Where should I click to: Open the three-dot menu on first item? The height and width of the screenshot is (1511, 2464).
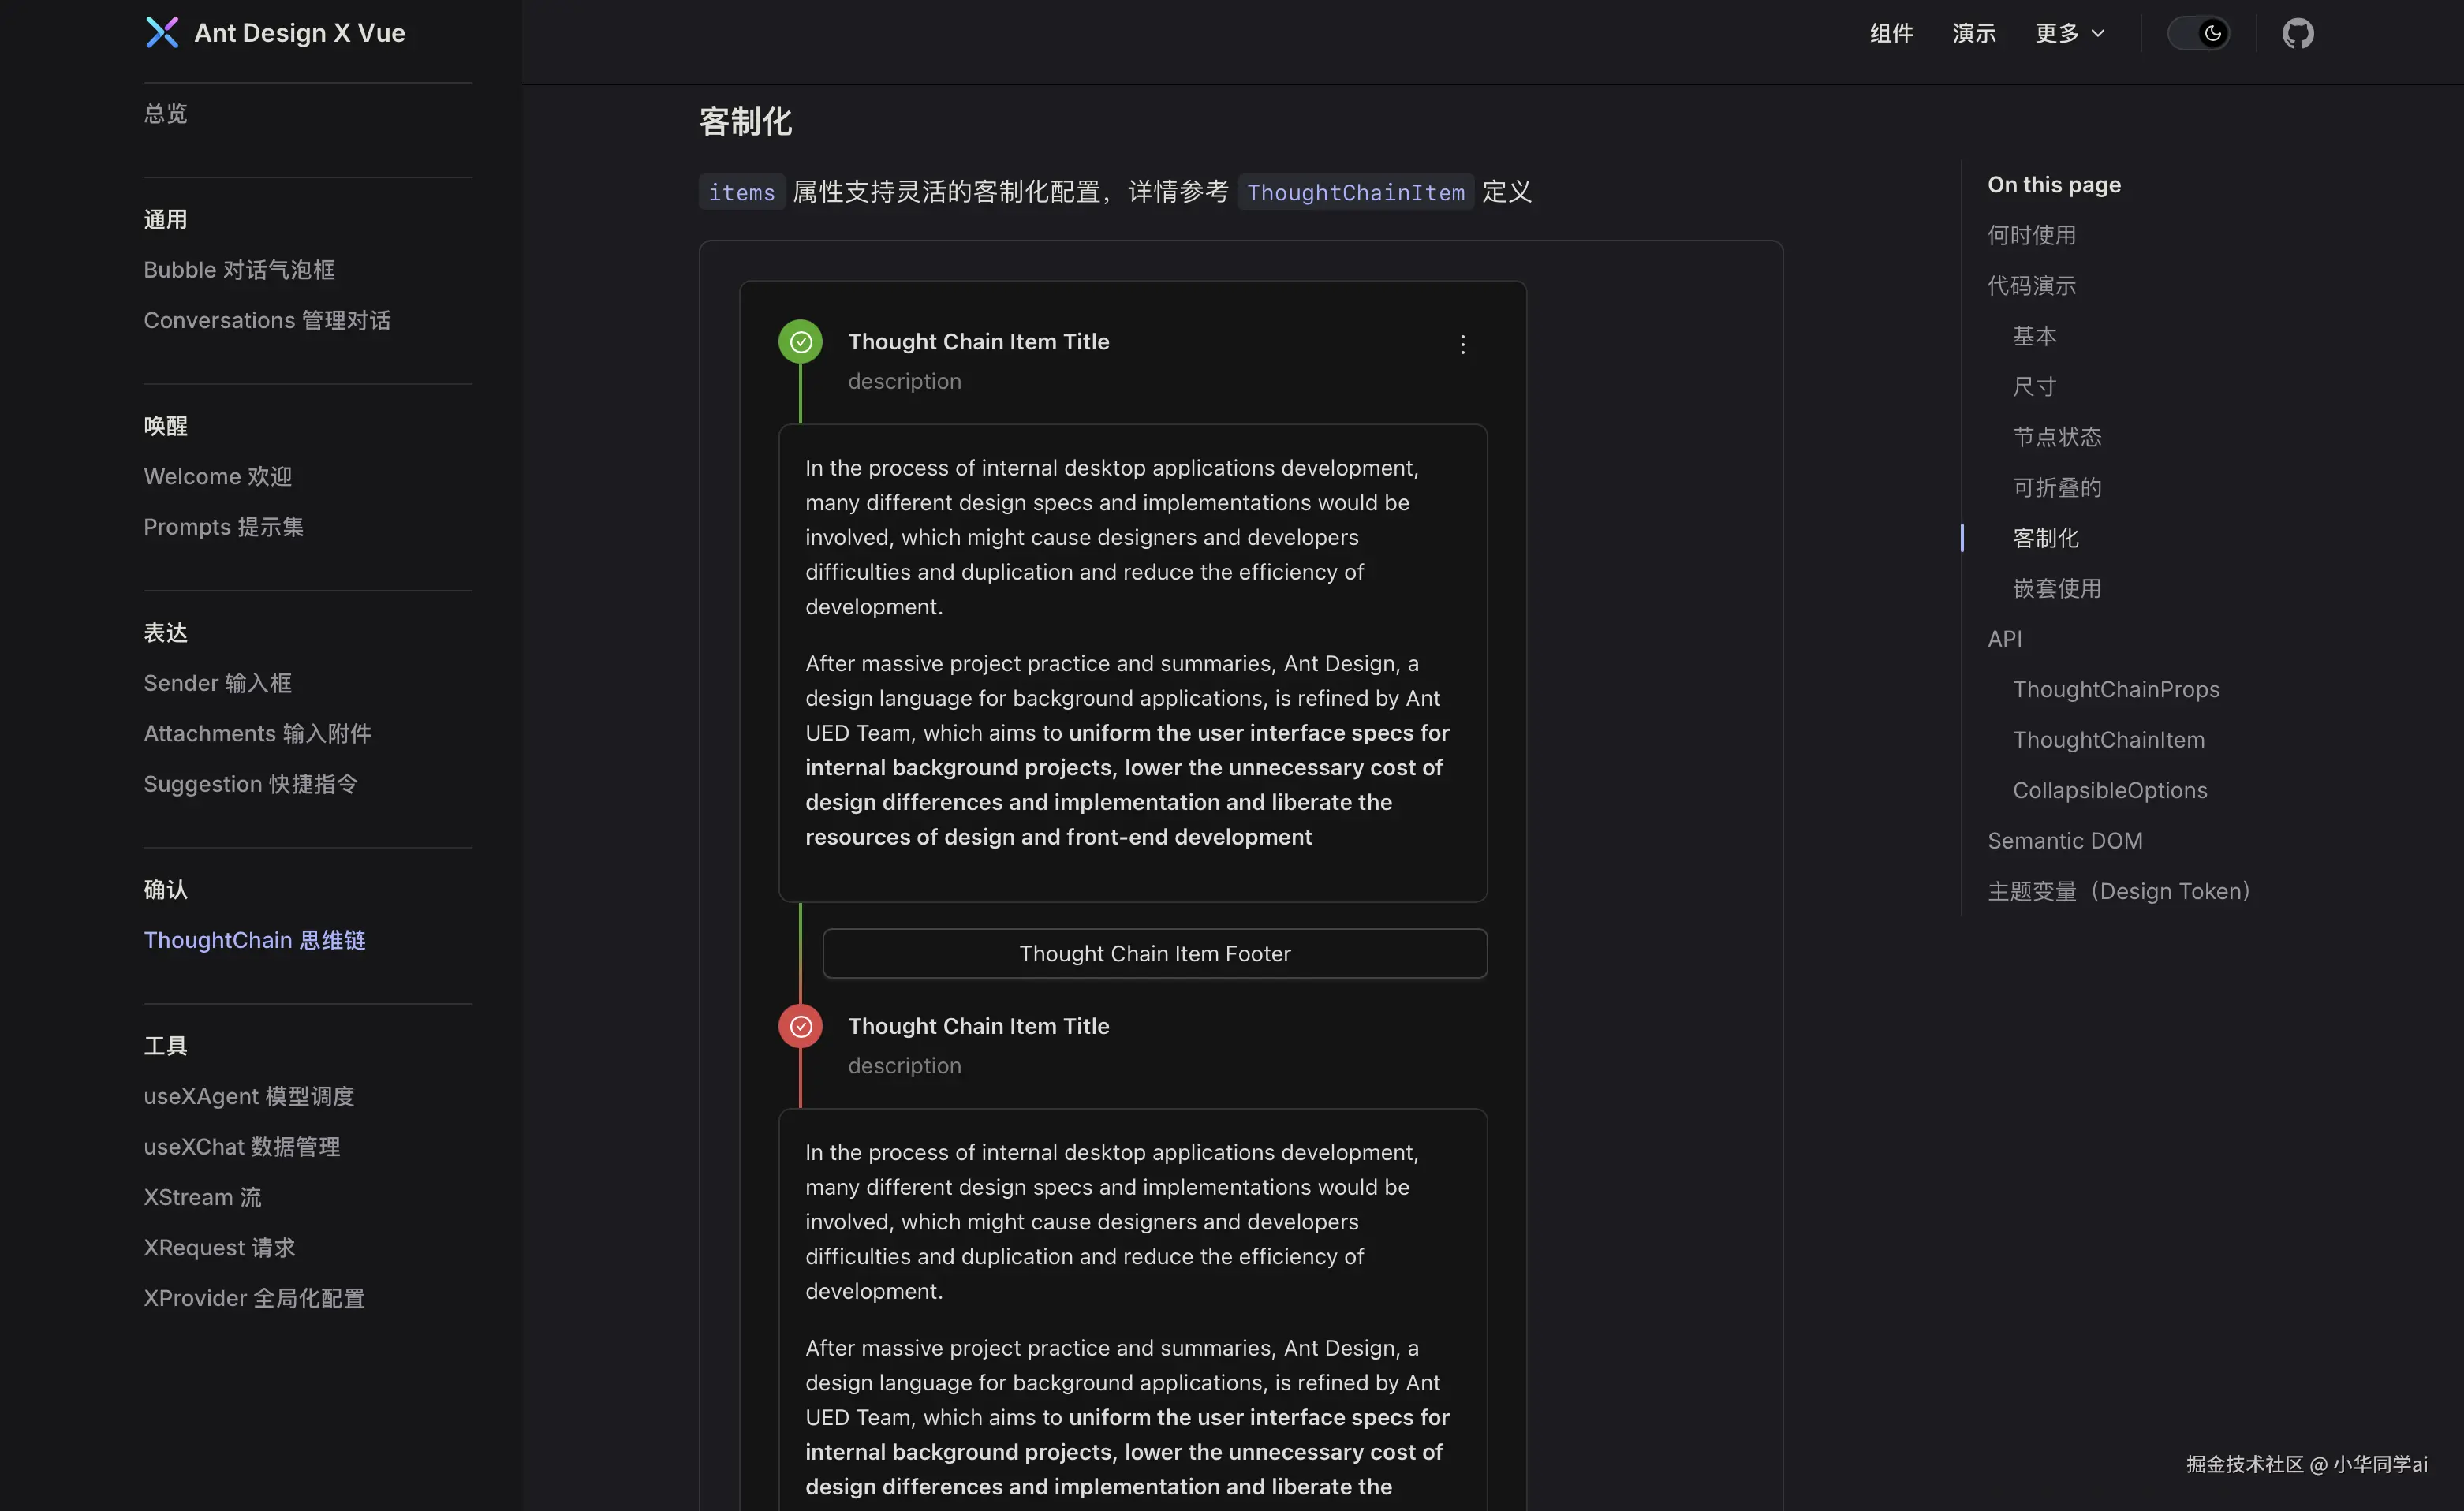pyautogui.click(x=1462, y=345)
